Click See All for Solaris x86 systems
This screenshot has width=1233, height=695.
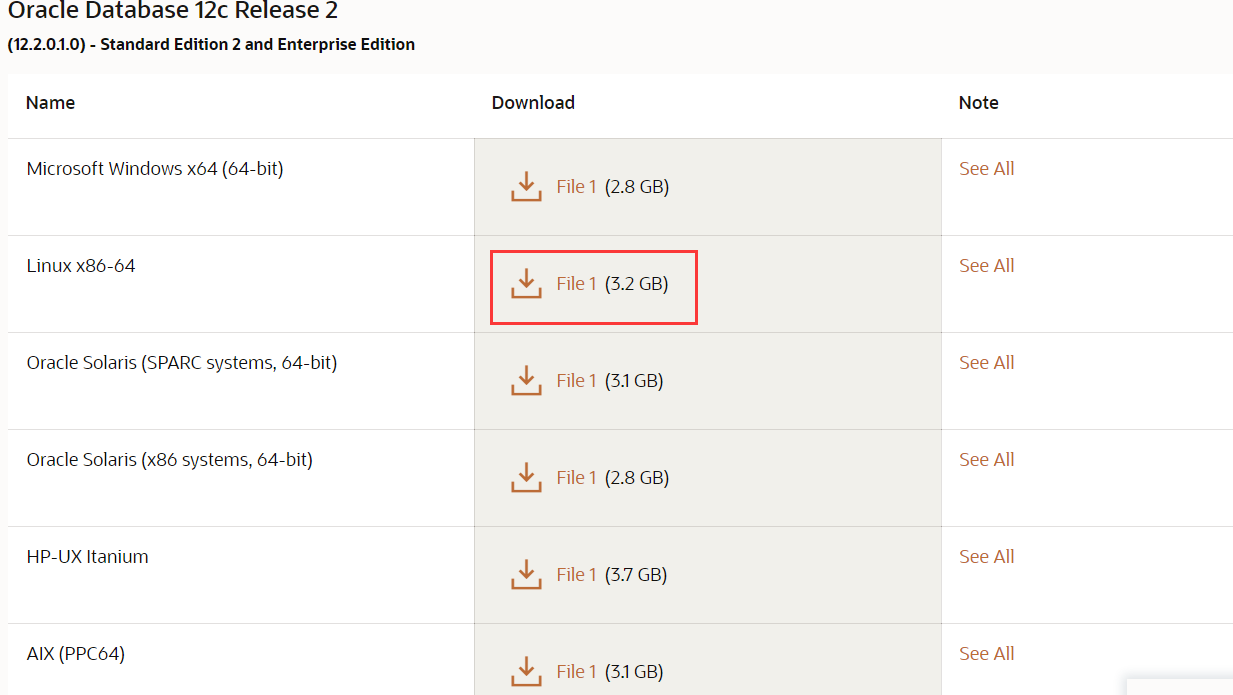click(986, 460)
